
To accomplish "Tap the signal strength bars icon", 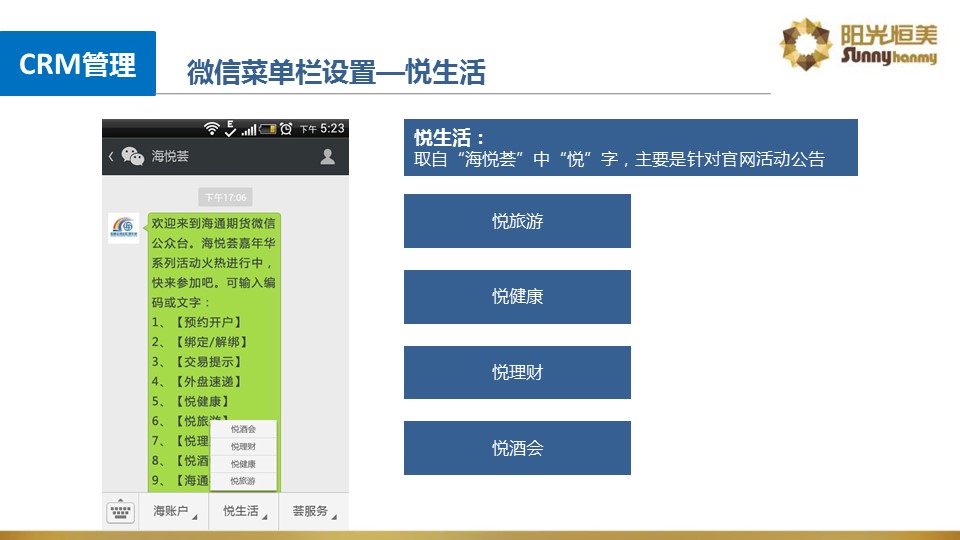I will (x=249, y=129).
